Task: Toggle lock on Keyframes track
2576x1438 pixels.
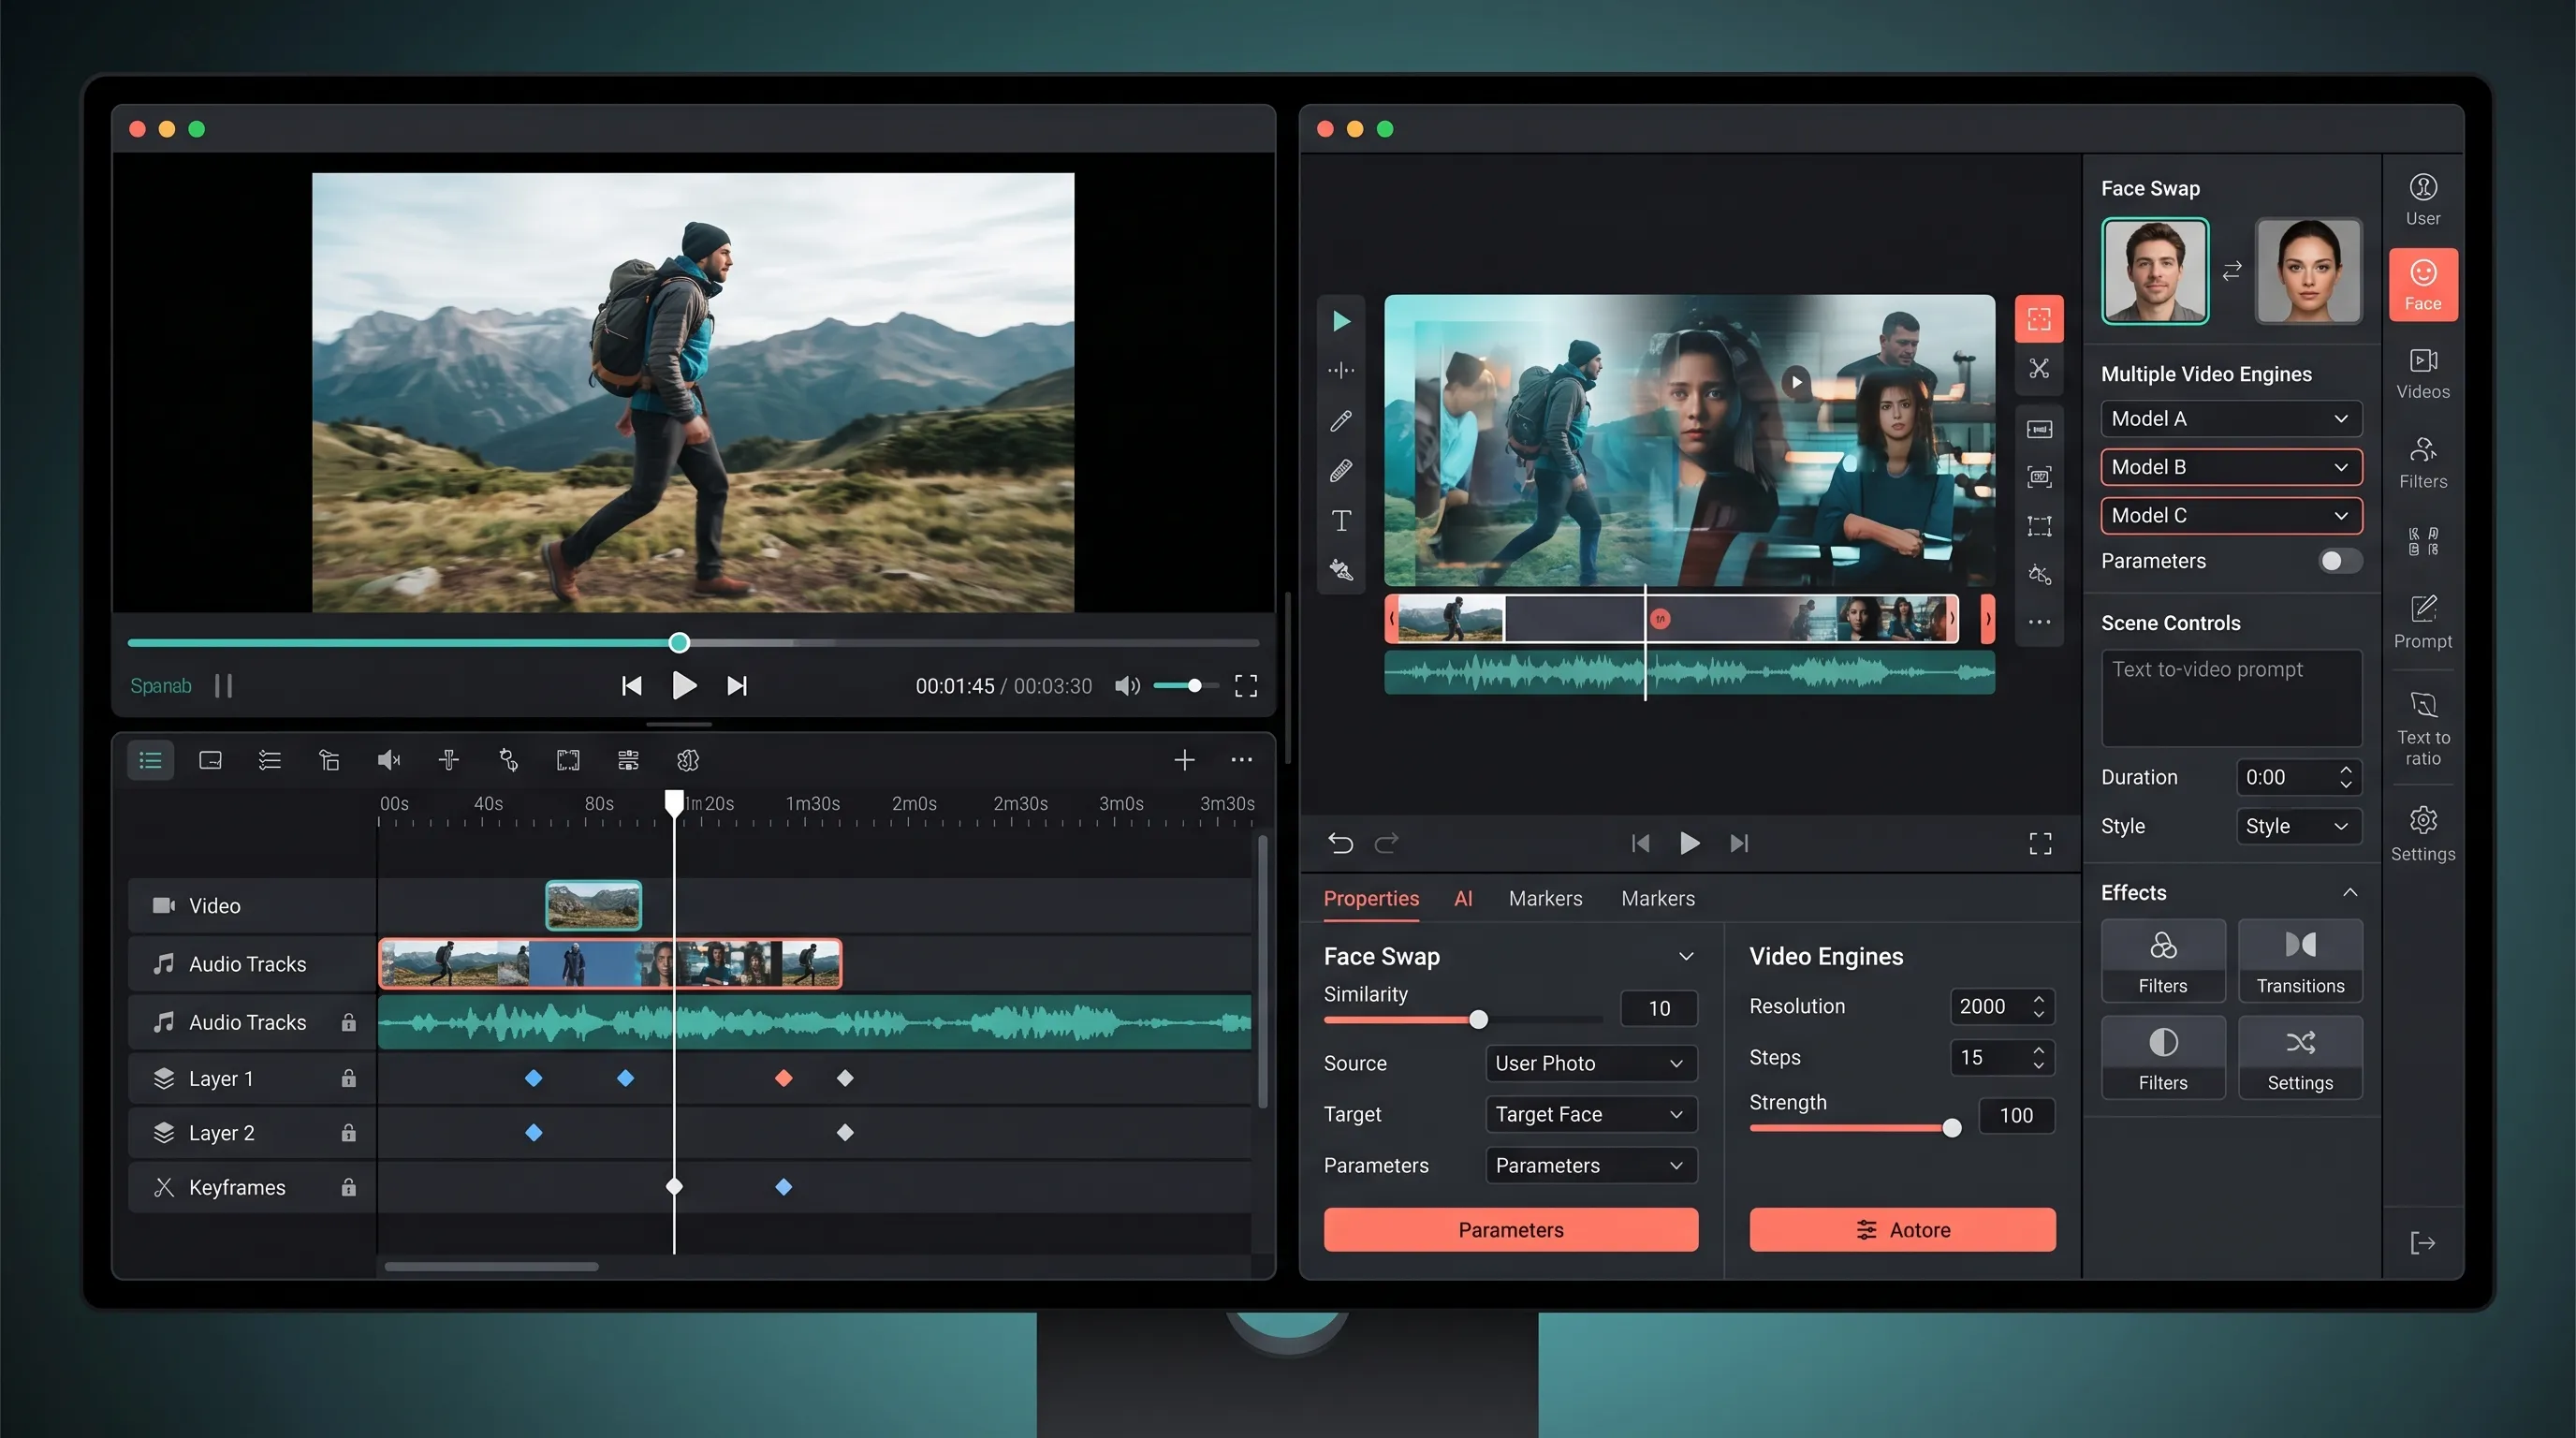Action: [348, 1187]
